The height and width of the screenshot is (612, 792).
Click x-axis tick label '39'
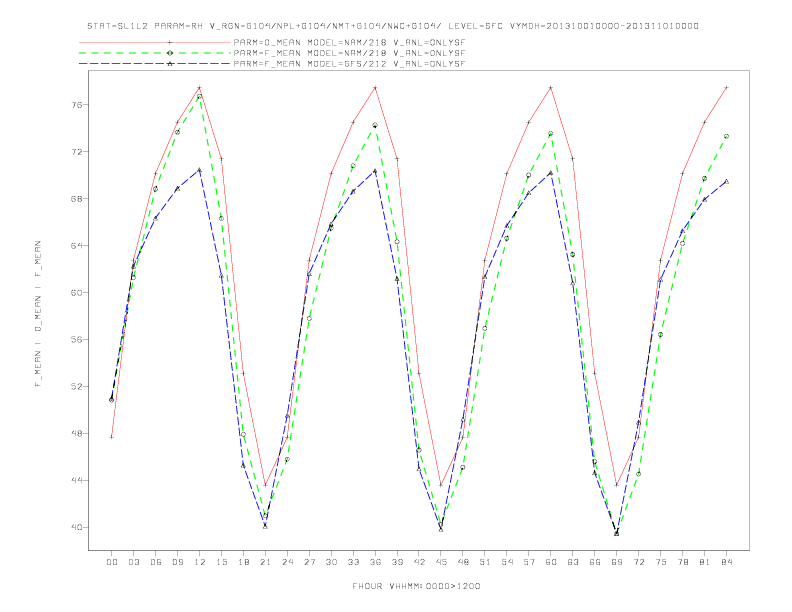[397, 562]
